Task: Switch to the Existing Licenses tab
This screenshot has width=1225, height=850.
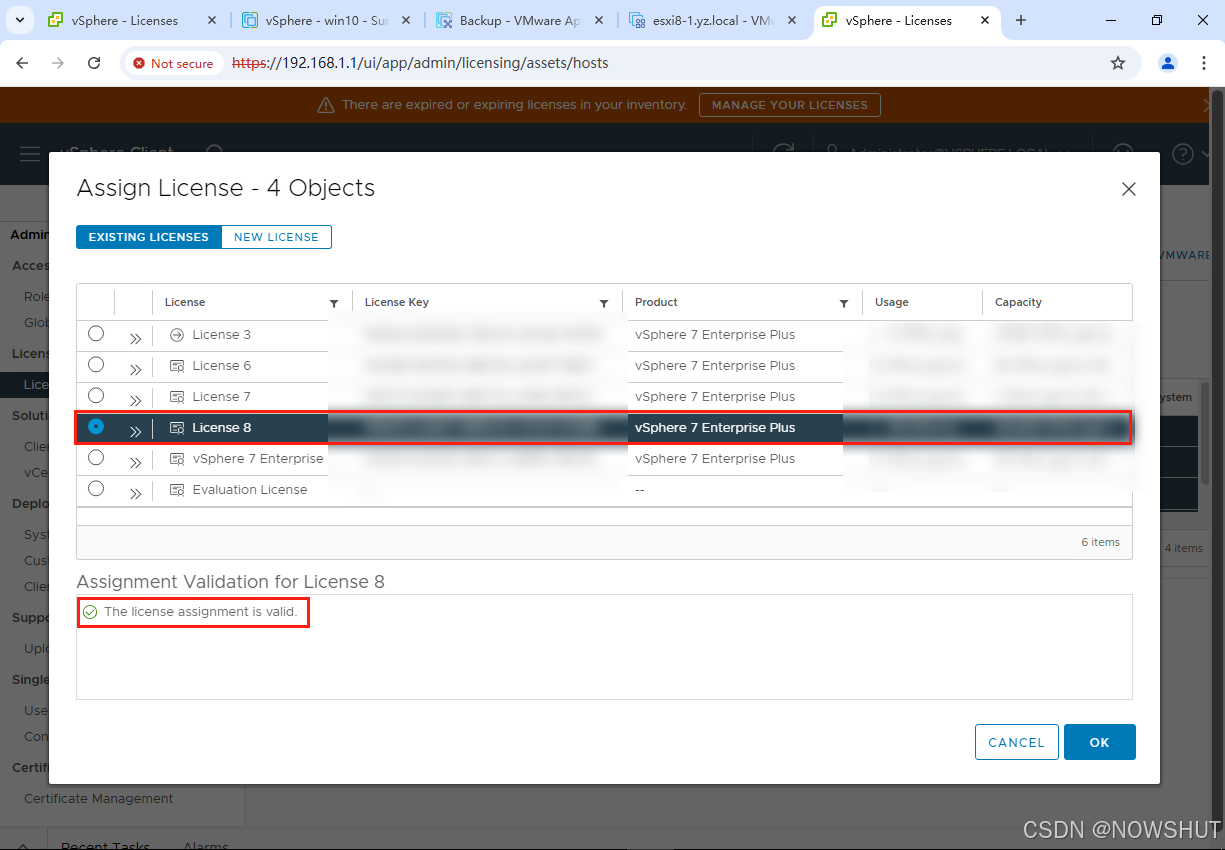Action: point(149,237)
